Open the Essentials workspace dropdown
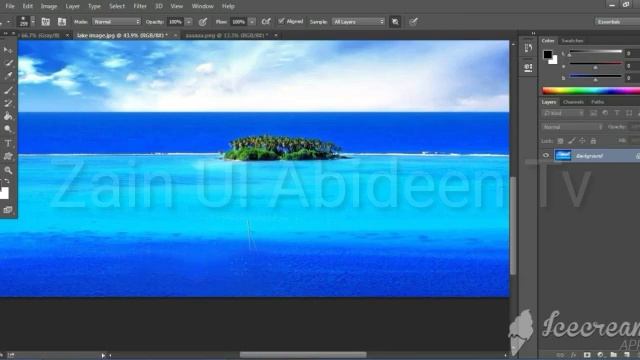 click(617, 22)
